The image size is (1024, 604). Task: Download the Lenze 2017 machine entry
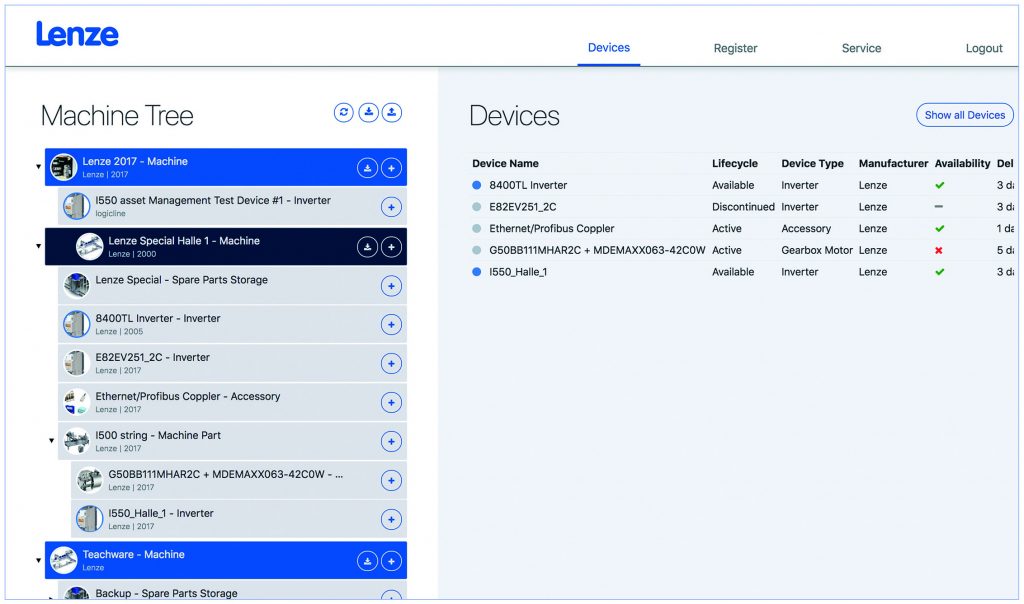coord(368,168)
